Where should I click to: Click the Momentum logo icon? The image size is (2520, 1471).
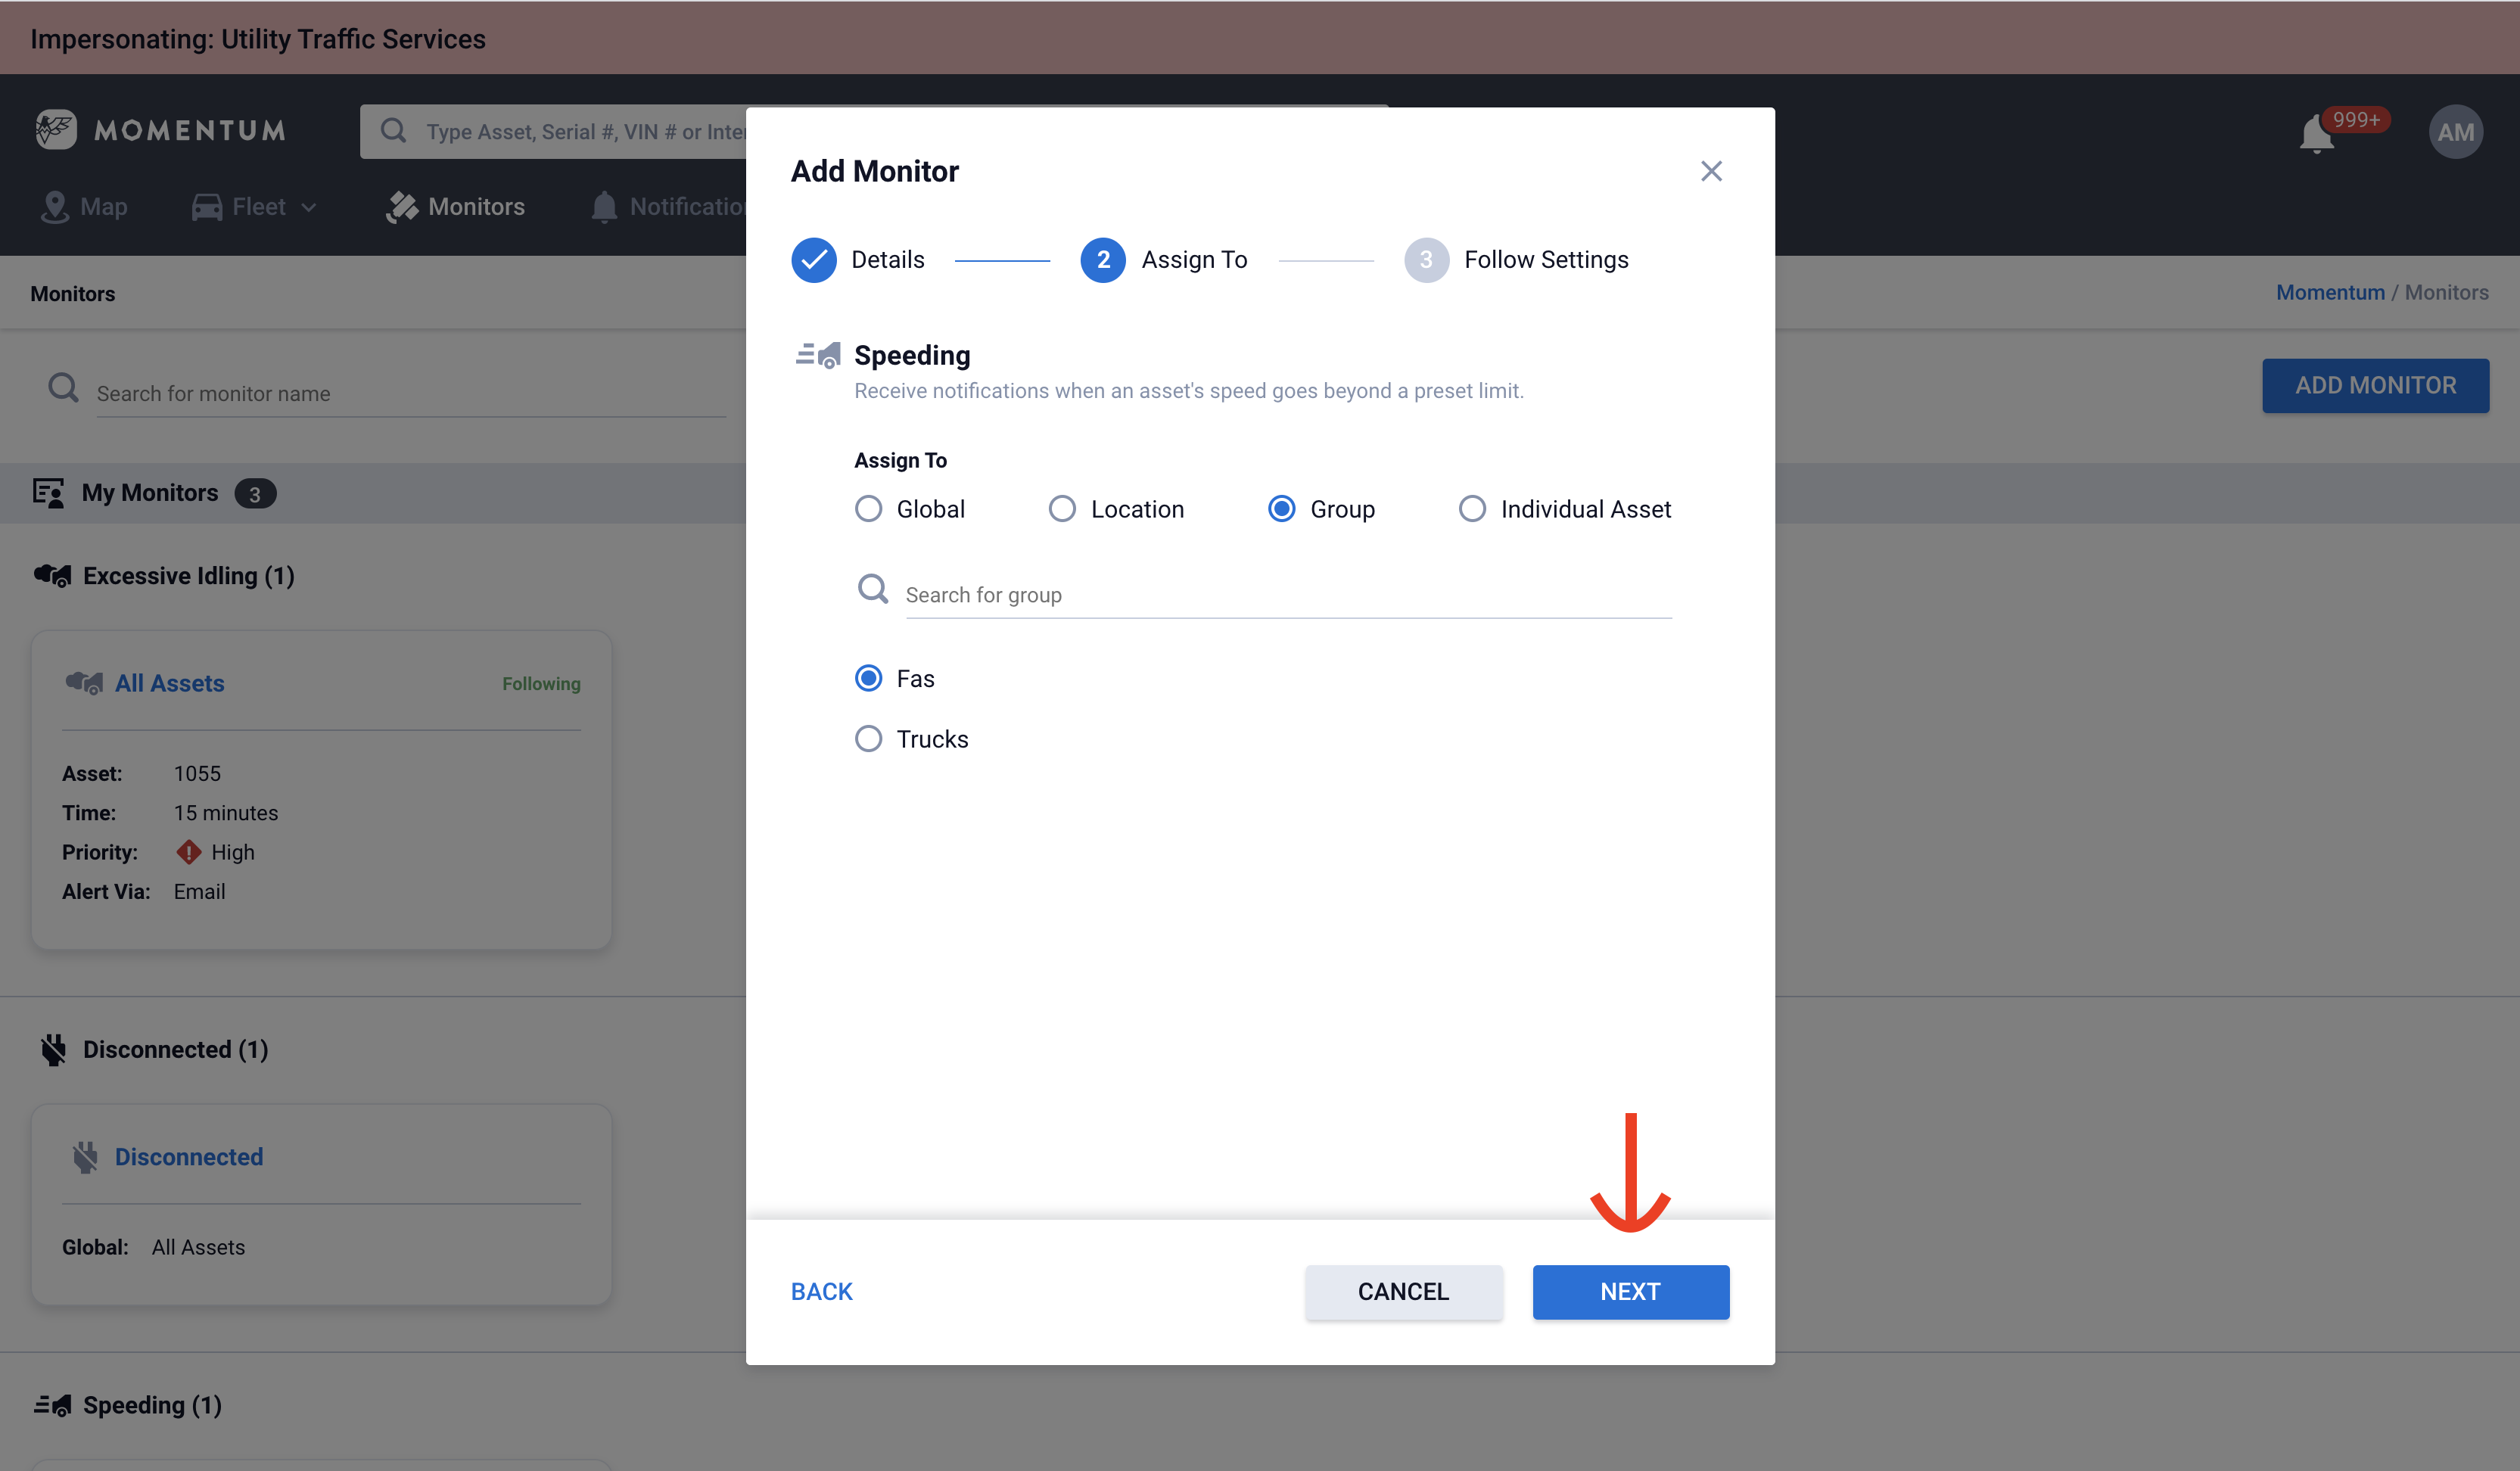click(x=56, y=130)
